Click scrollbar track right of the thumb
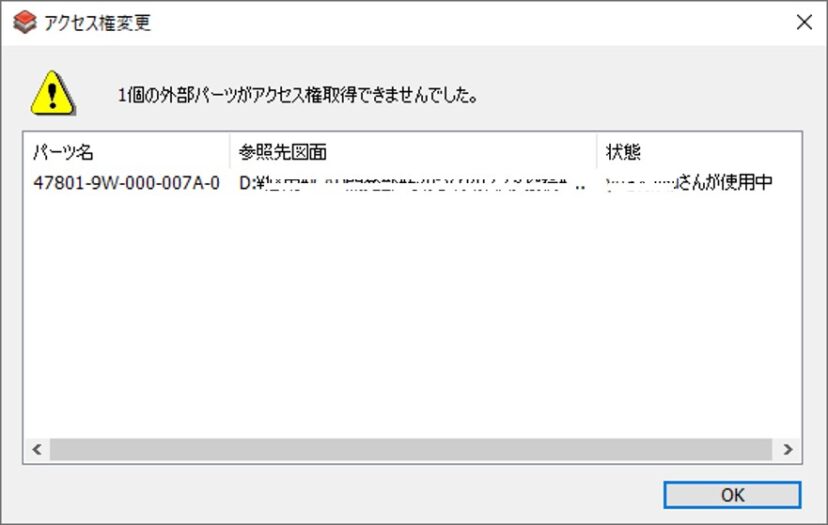The width and height of the screenshot is (828, 525). 775,450
